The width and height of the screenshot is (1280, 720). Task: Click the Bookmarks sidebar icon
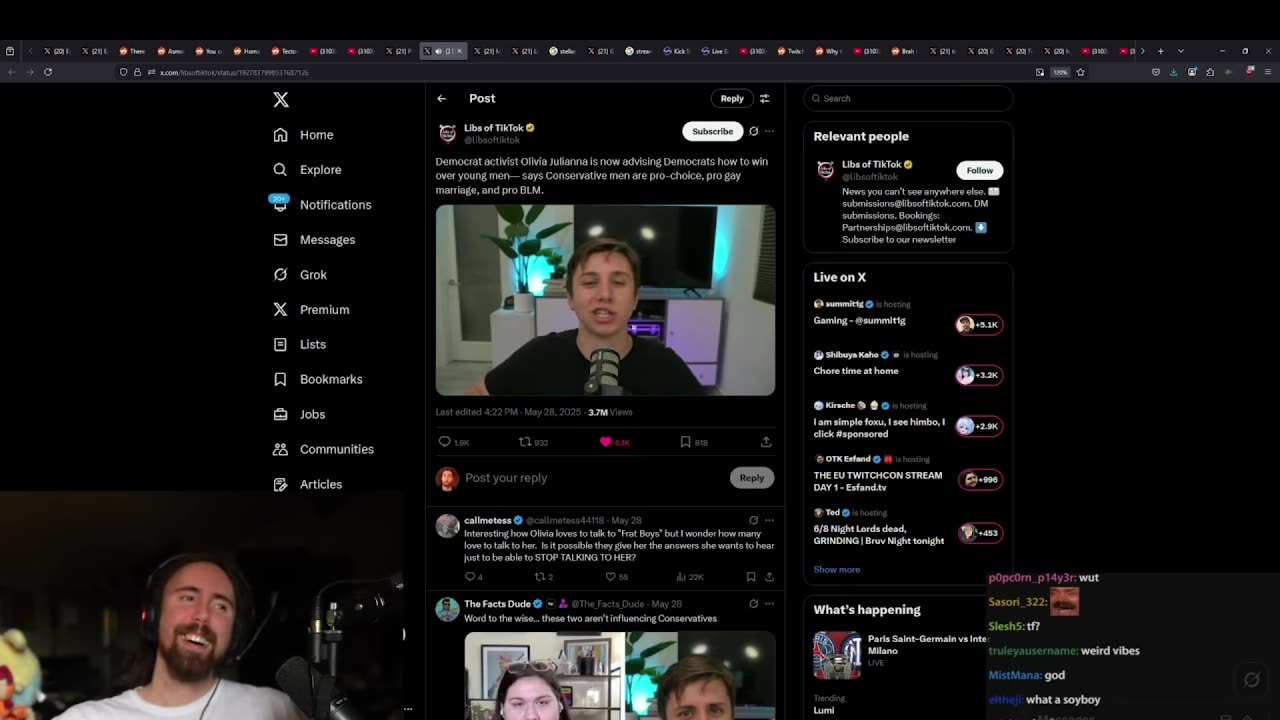pyautogui.click(x=280, y=379)
